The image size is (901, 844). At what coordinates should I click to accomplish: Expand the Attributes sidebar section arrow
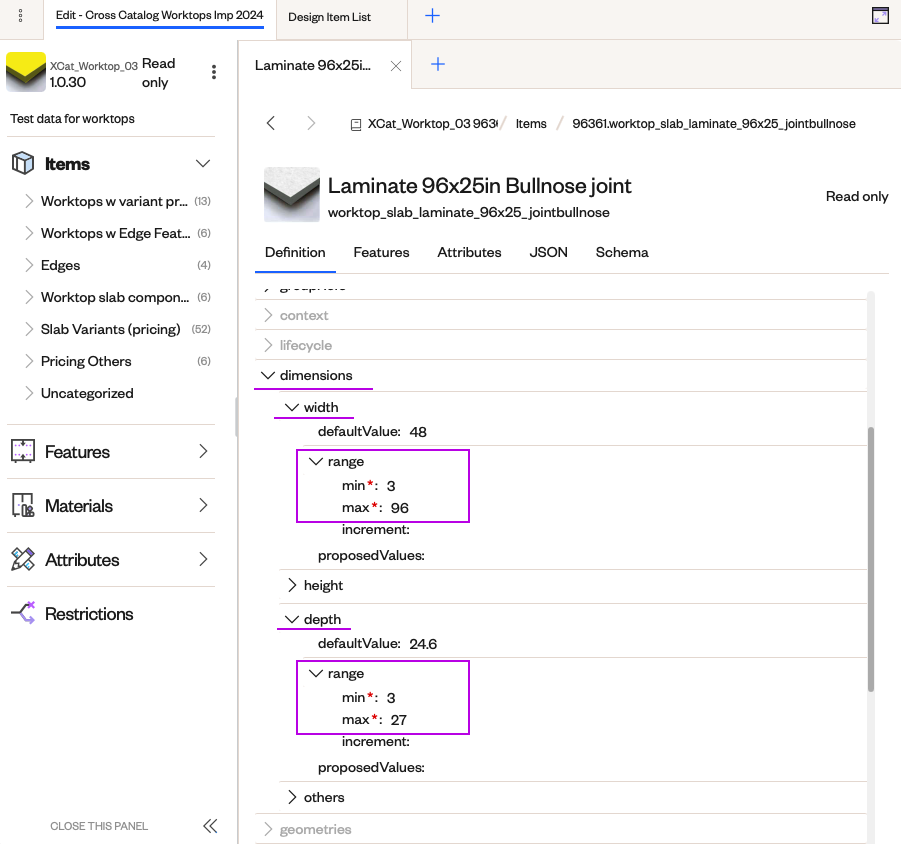coord(203,560)
